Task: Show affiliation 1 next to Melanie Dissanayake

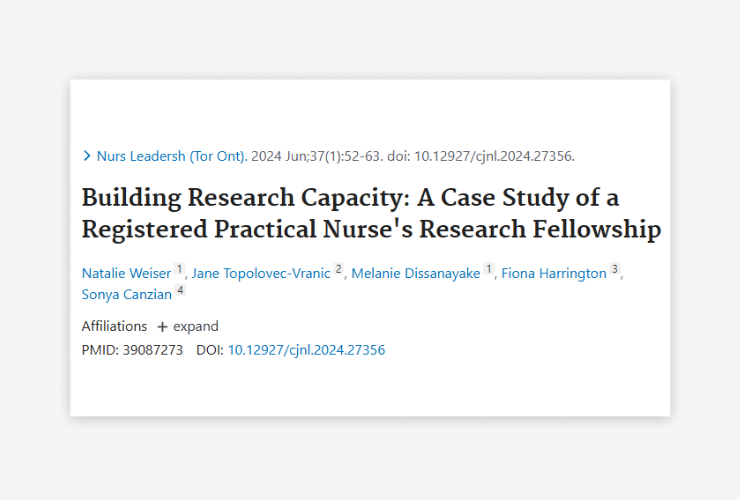Action: coord(489,269)
